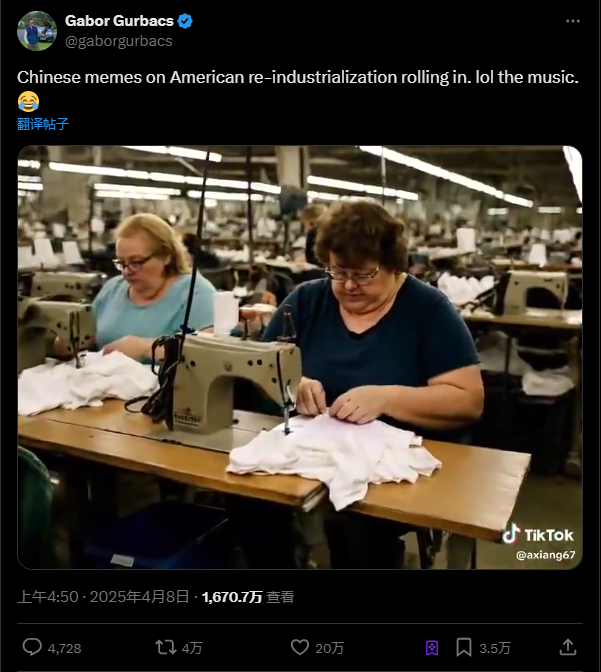Repost using the retweet arrows icon
The height and width of the screenshot is (672, 601).
point(165,647)
